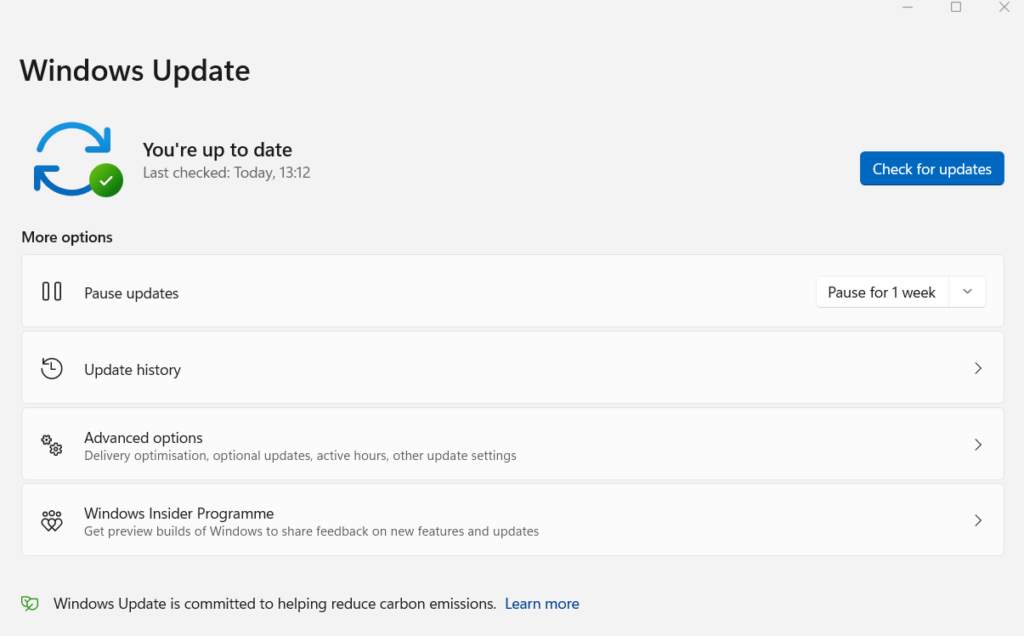
Task: Maximize the Windows Update window
Action: (956, 8)
